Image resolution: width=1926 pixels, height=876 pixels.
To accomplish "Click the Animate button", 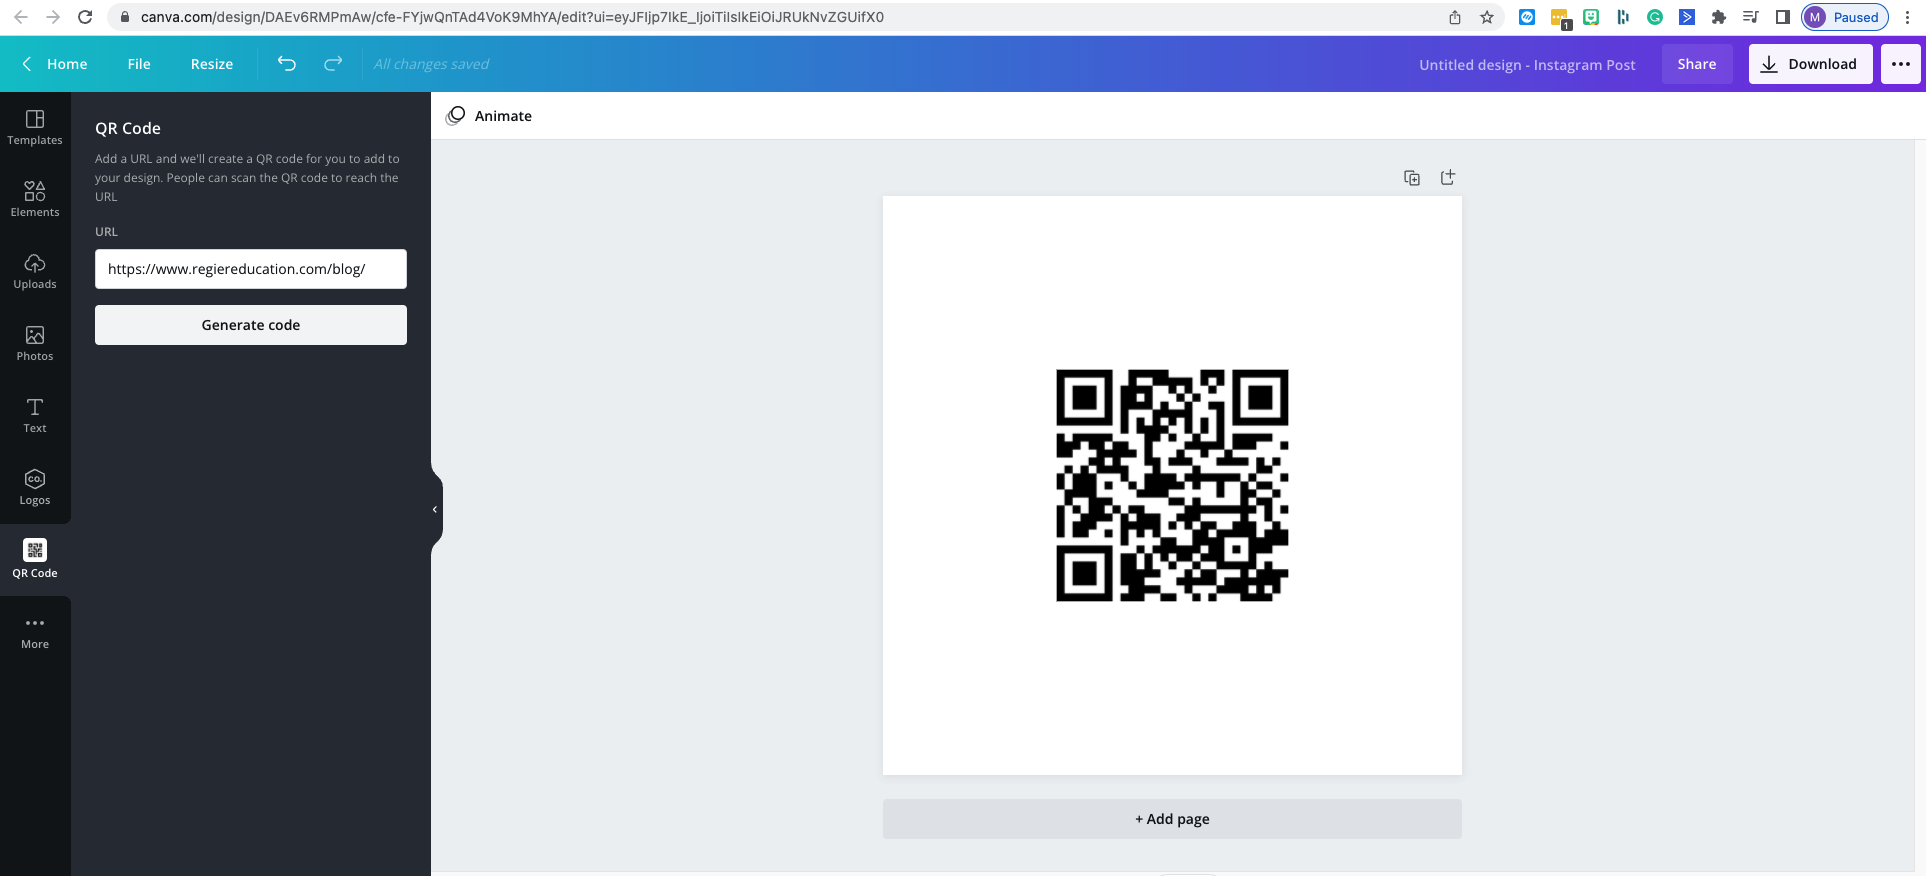I will pyautogui.click(x=489, y=116).
